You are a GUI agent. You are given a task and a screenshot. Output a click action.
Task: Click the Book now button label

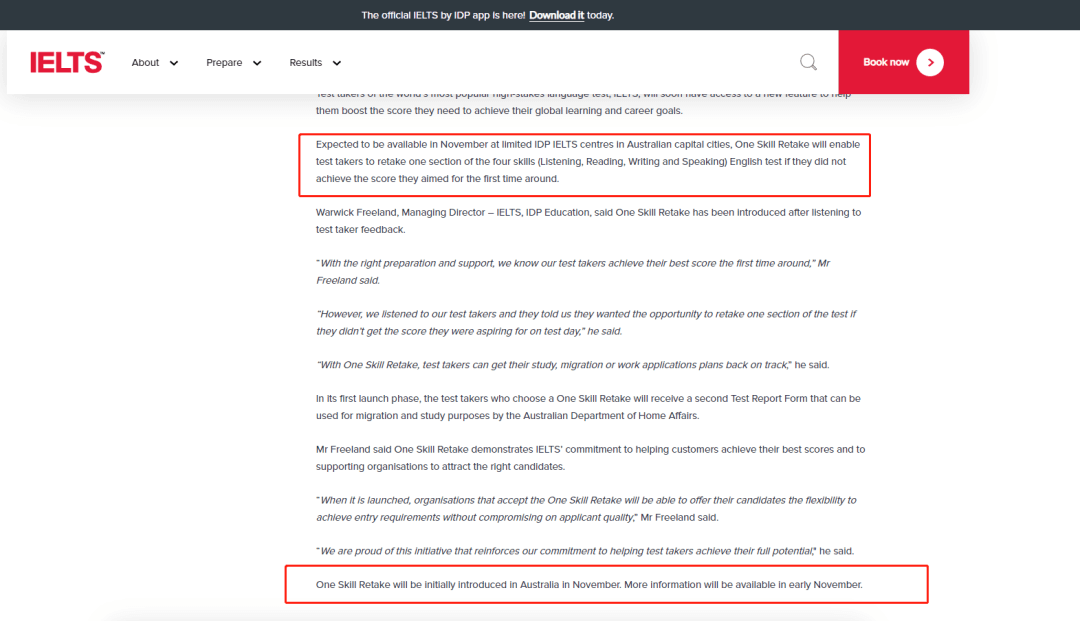(x=886, y=63)
